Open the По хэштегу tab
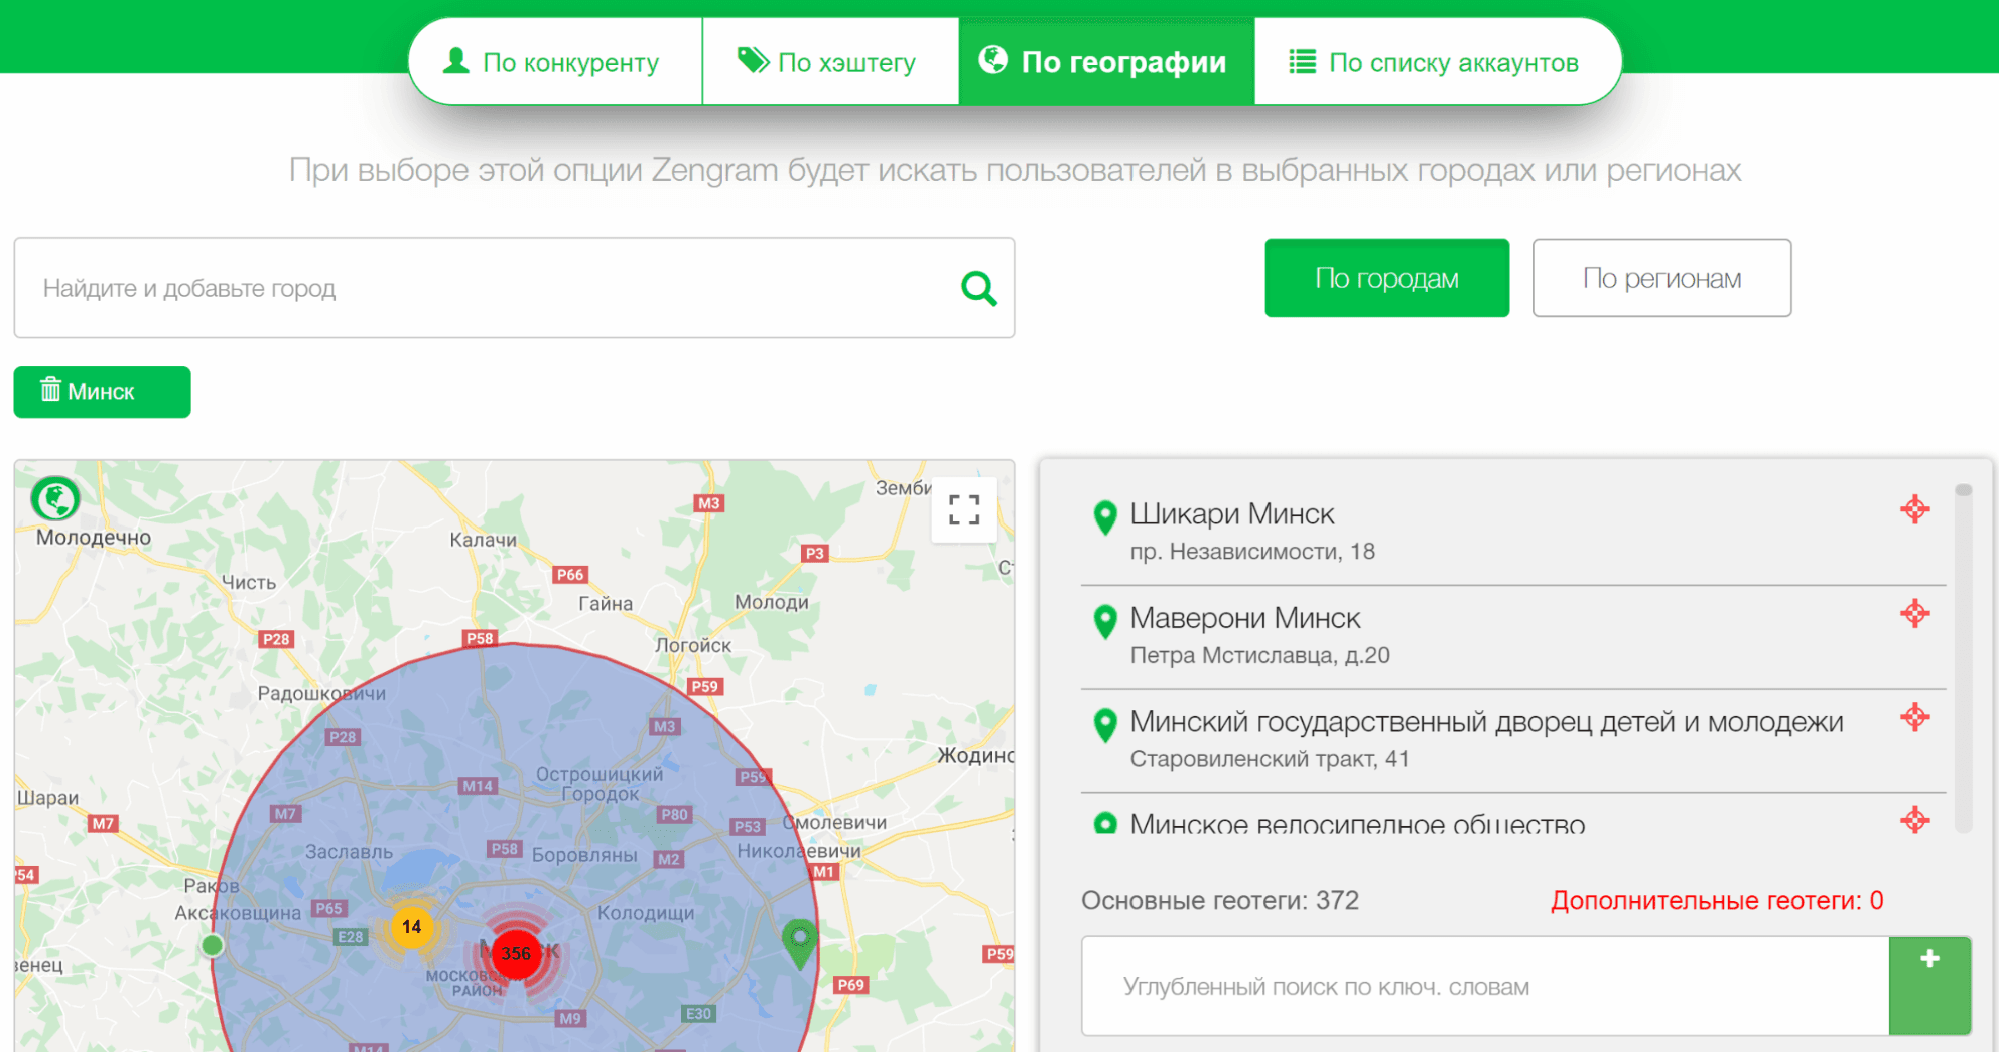Screen dimensions: 1999x1053 [830, 62]
